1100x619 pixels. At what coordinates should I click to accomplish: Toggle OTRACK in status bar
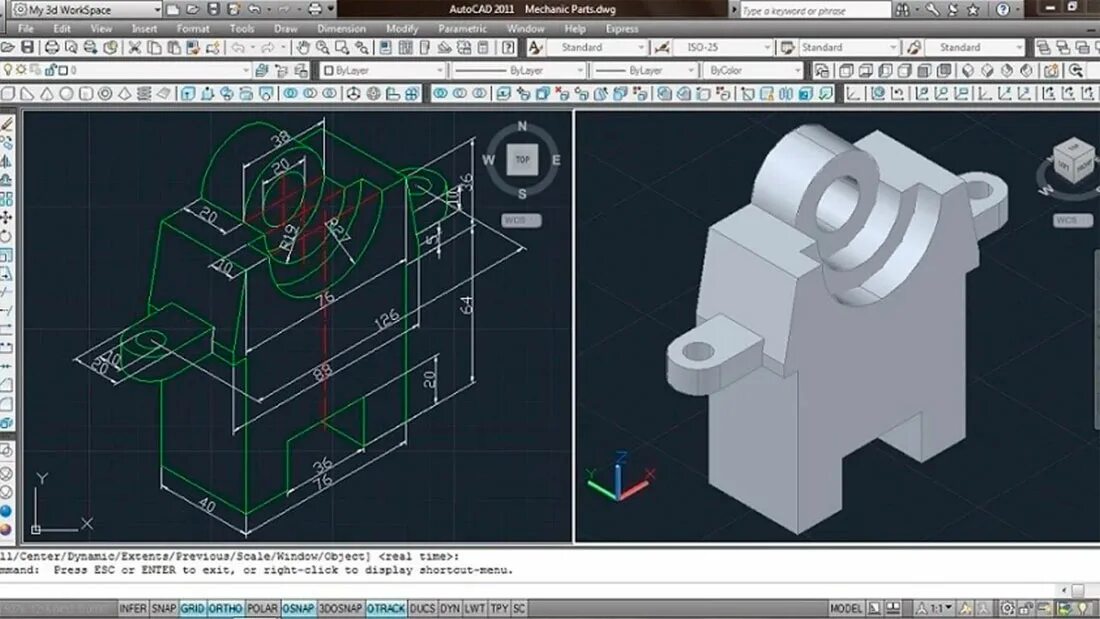pos(386,608)
